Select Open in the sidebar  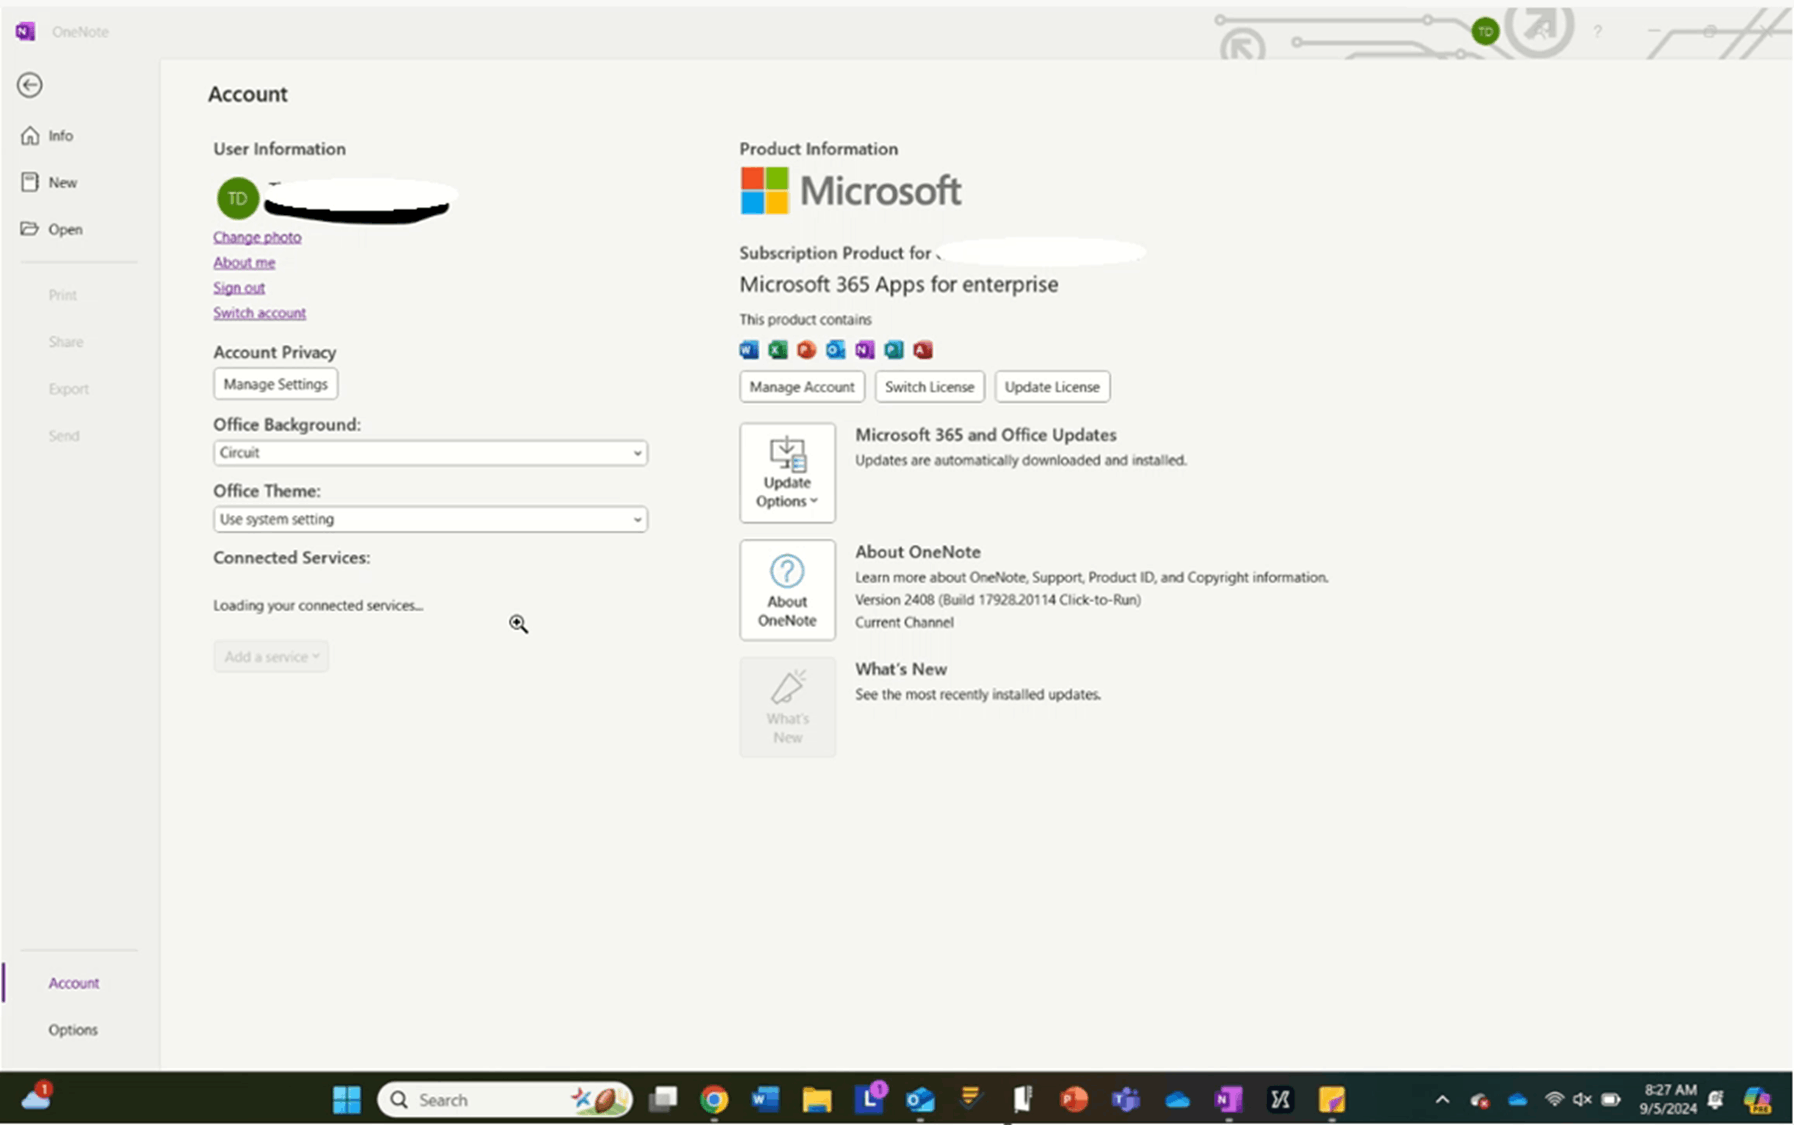pos(52,229)
